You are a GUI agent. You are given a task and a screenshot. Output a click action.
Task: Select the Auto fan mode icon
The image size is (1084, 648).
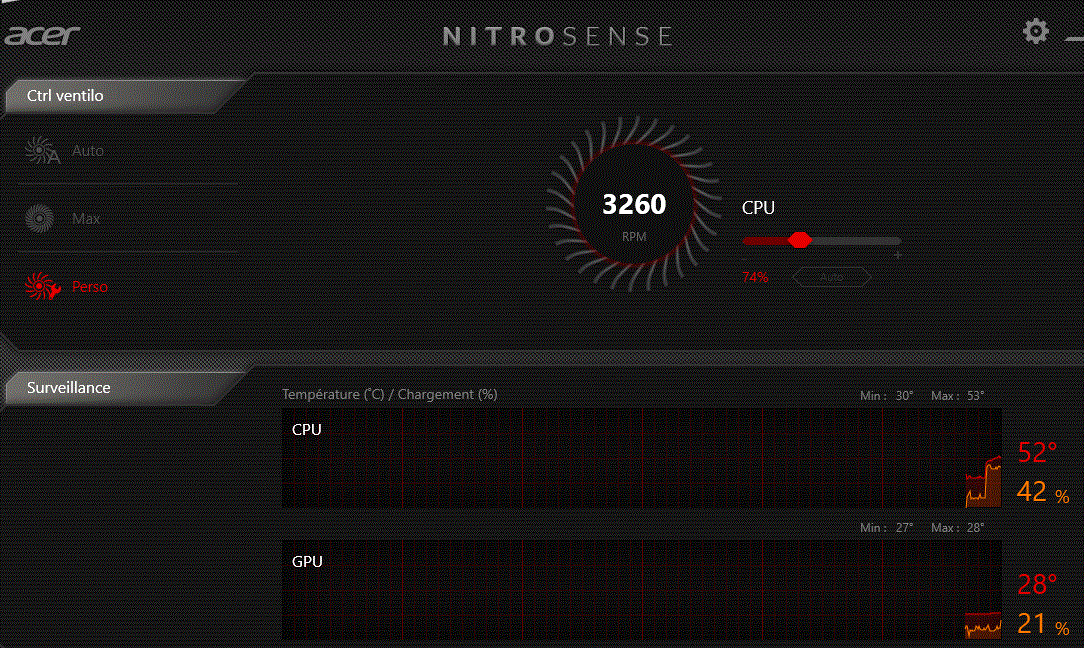[42, 150]
